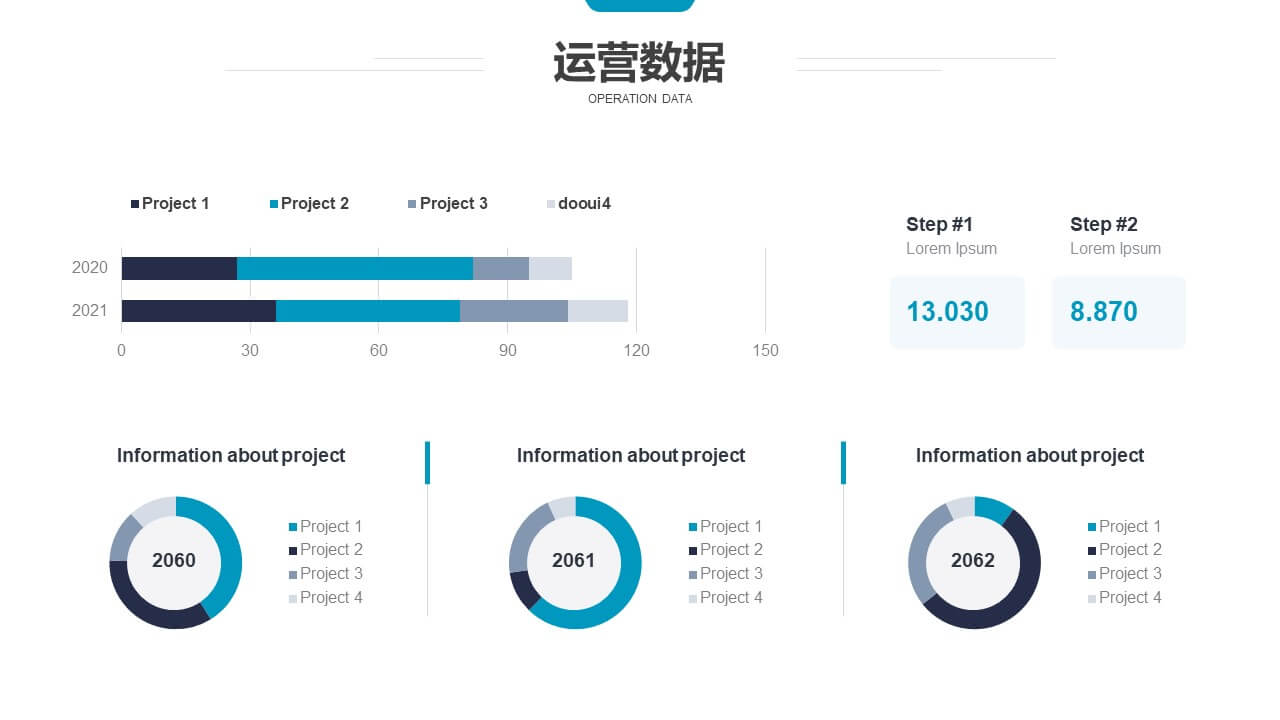Click the 2060 donut chart center label
The width and height of the screenshot is (1280, 720).
(x=174, y=561)
